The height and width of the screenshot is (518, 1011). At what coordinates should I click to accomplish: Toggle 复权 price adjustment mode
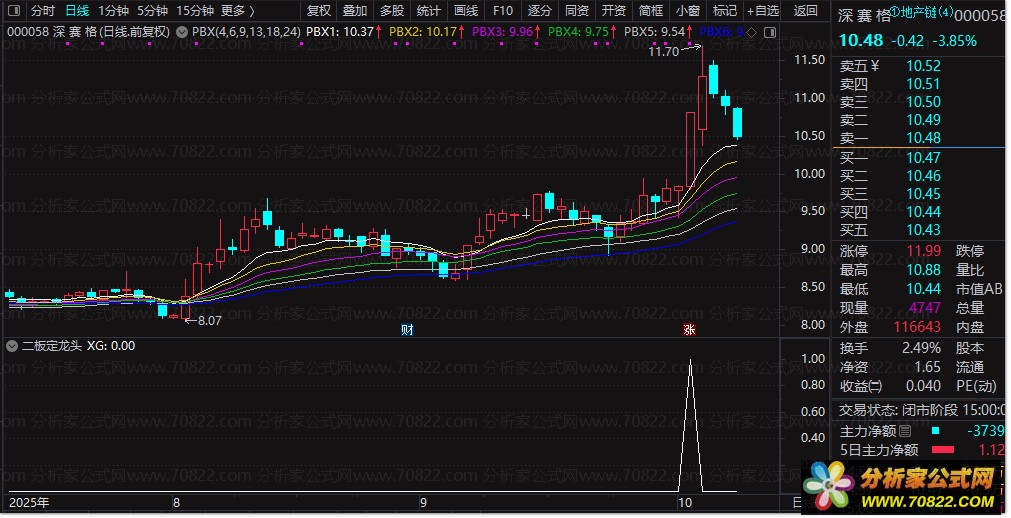pos(318,11)
